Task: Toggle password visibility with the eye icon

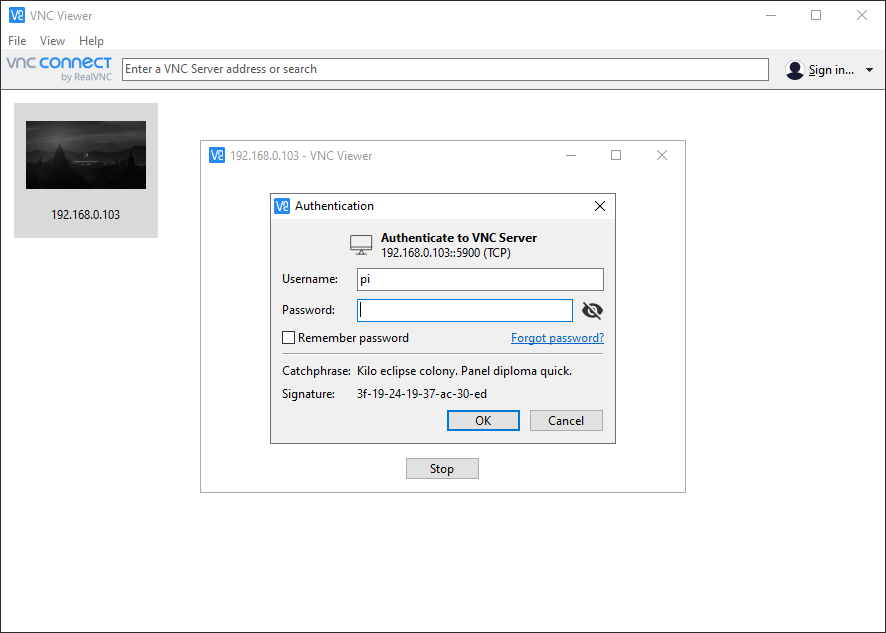Action: (592, 310)
